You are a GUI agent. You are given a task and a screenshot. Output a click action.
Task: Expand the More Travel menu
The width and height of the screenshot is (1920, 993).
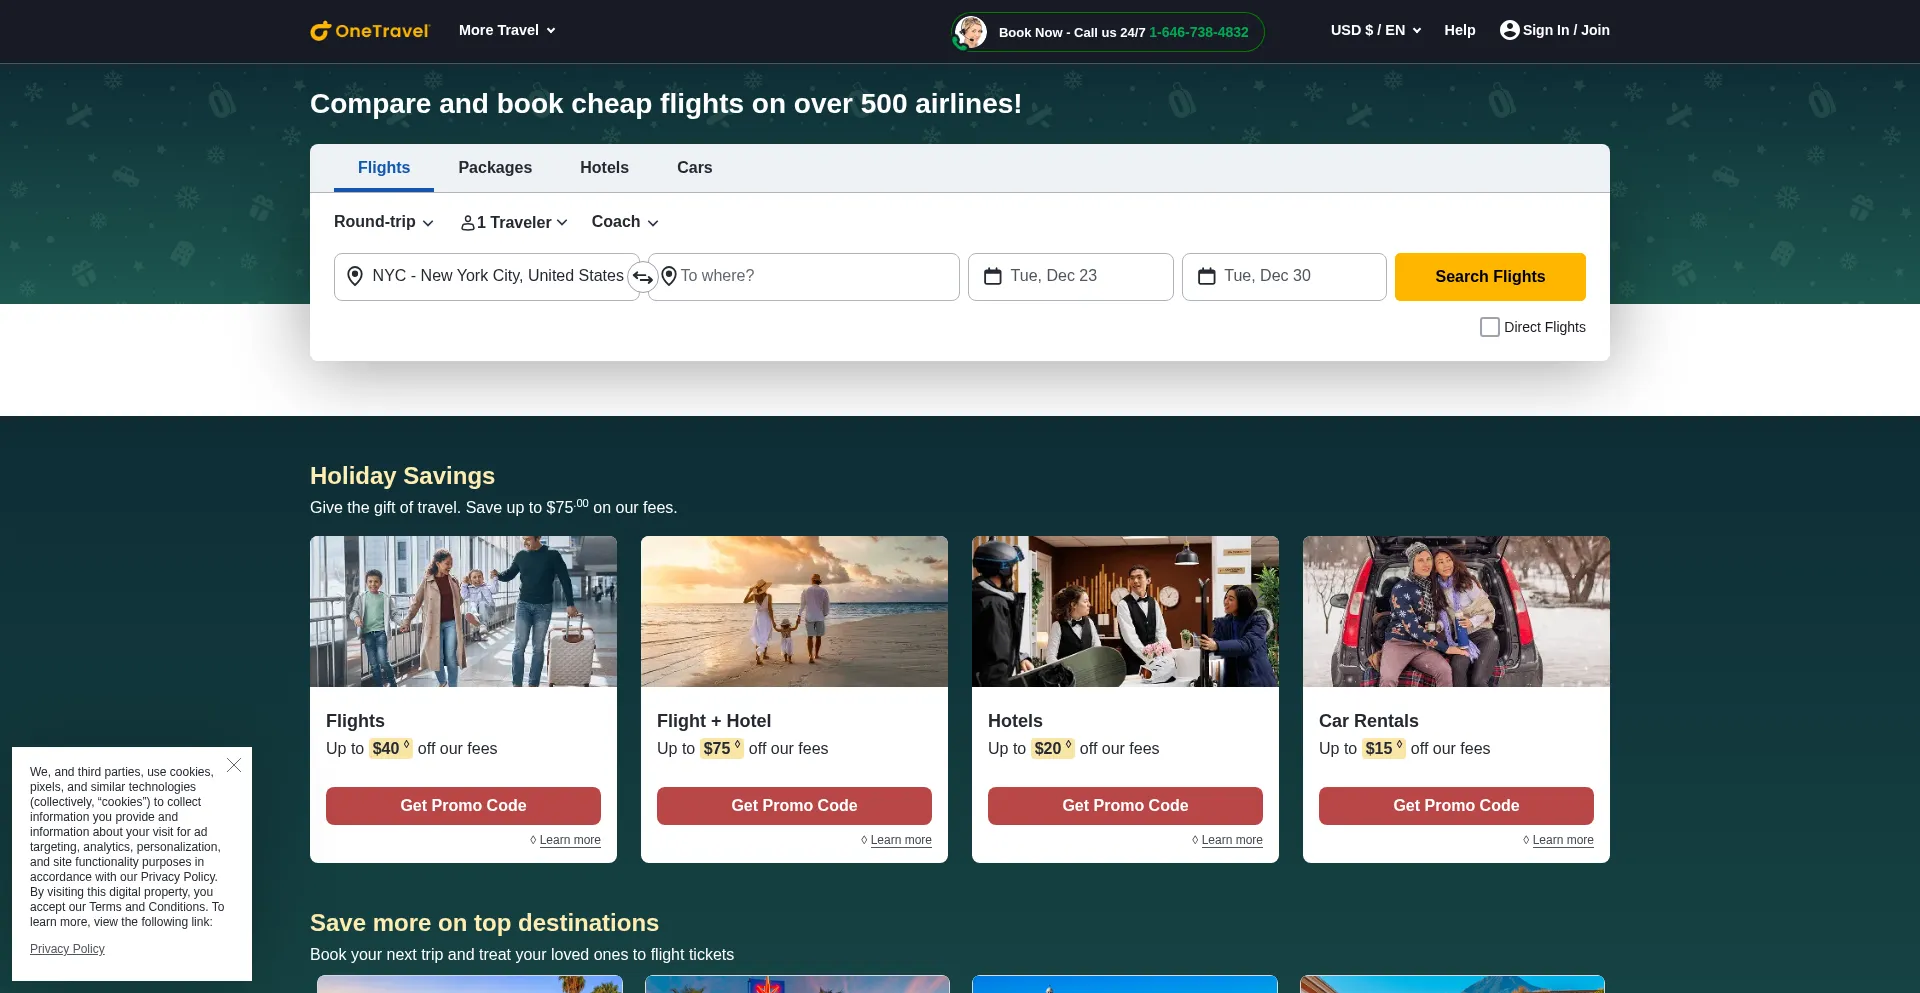pos(507,30)
